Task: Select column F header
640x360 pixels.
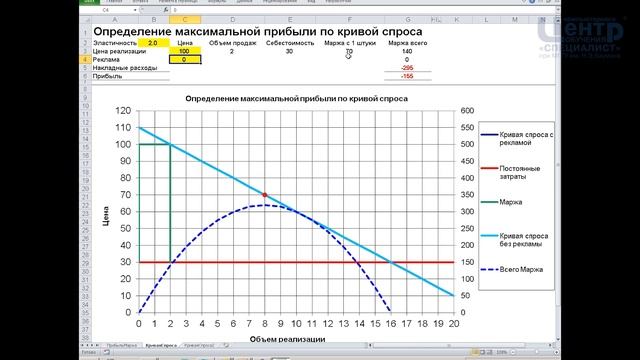Action: (x=350, y=20)
